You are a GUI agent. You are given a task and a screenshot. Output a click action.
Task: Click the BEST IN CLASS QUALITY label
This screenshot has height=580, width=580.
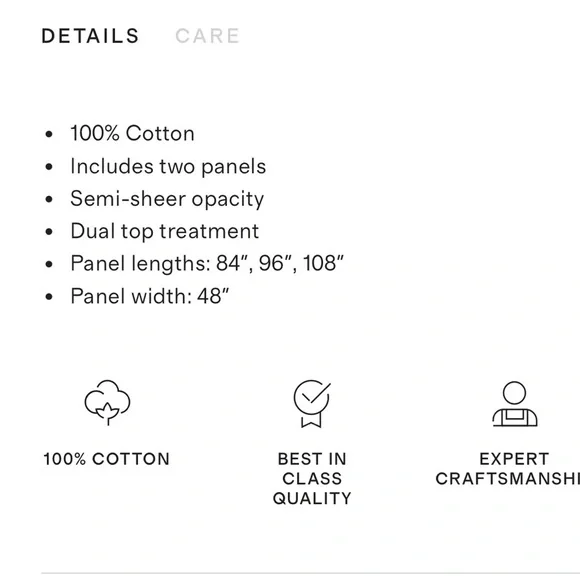point(312,479)
